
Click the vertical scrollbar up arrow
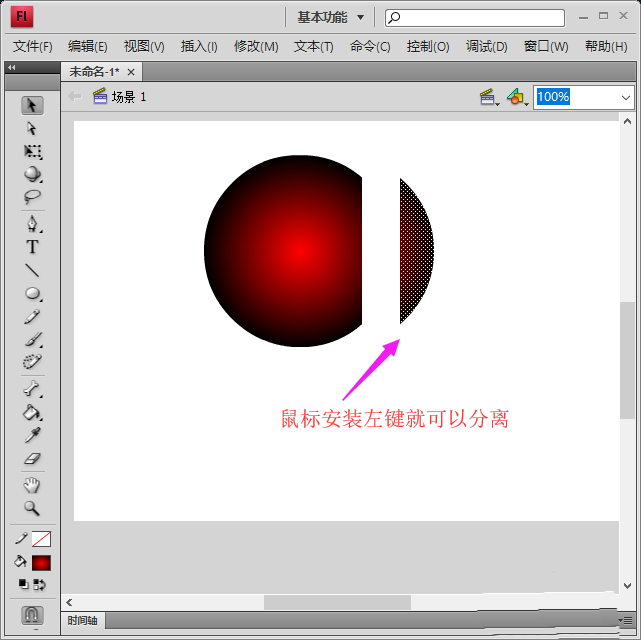point(627,121)
